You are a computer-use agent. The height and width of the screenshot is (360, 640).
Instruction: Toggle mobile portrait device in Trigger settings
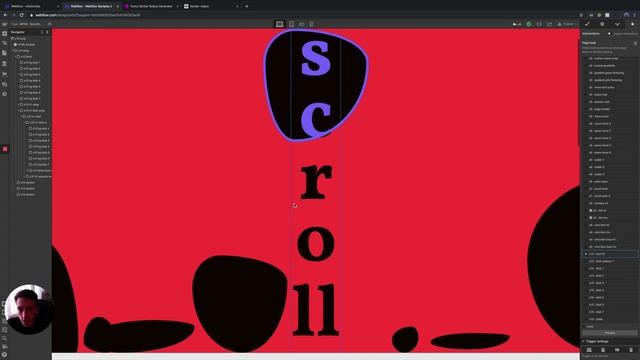coord(631,350)
